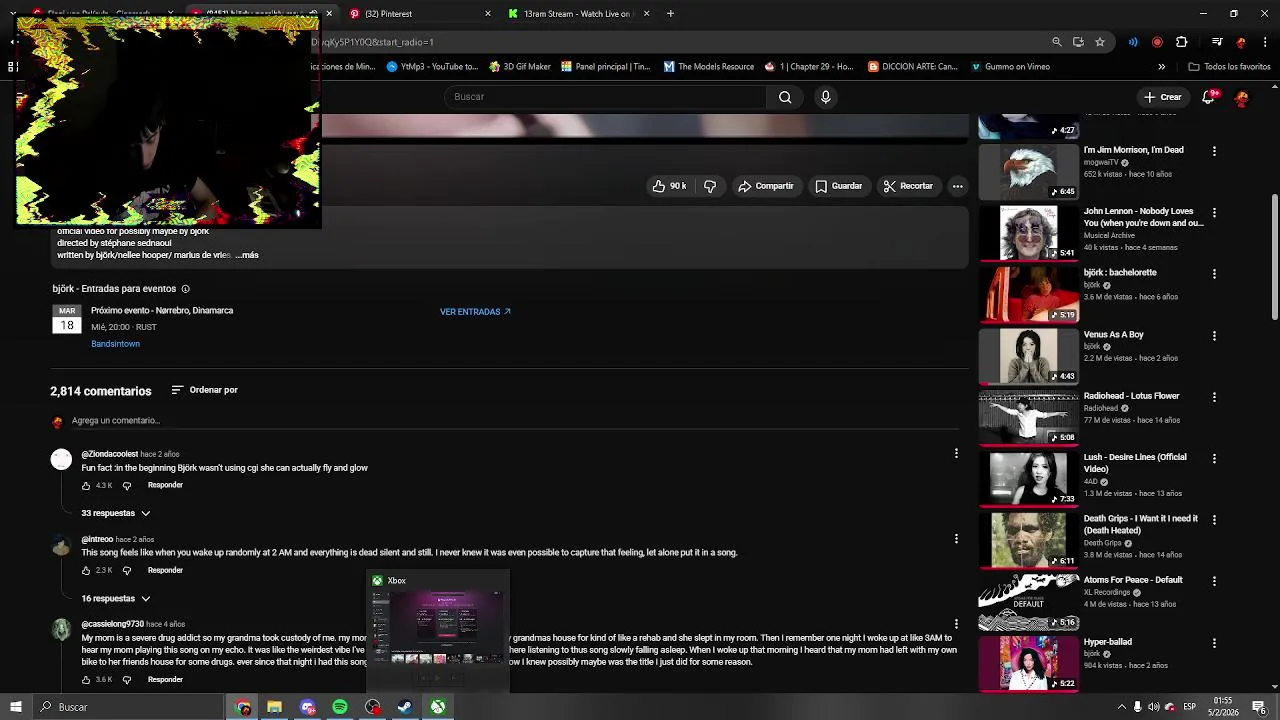Open björk : bachelorette video thumbnail
The width and height of the screenshot is (1280, 720).
(x=1028, y=294)
